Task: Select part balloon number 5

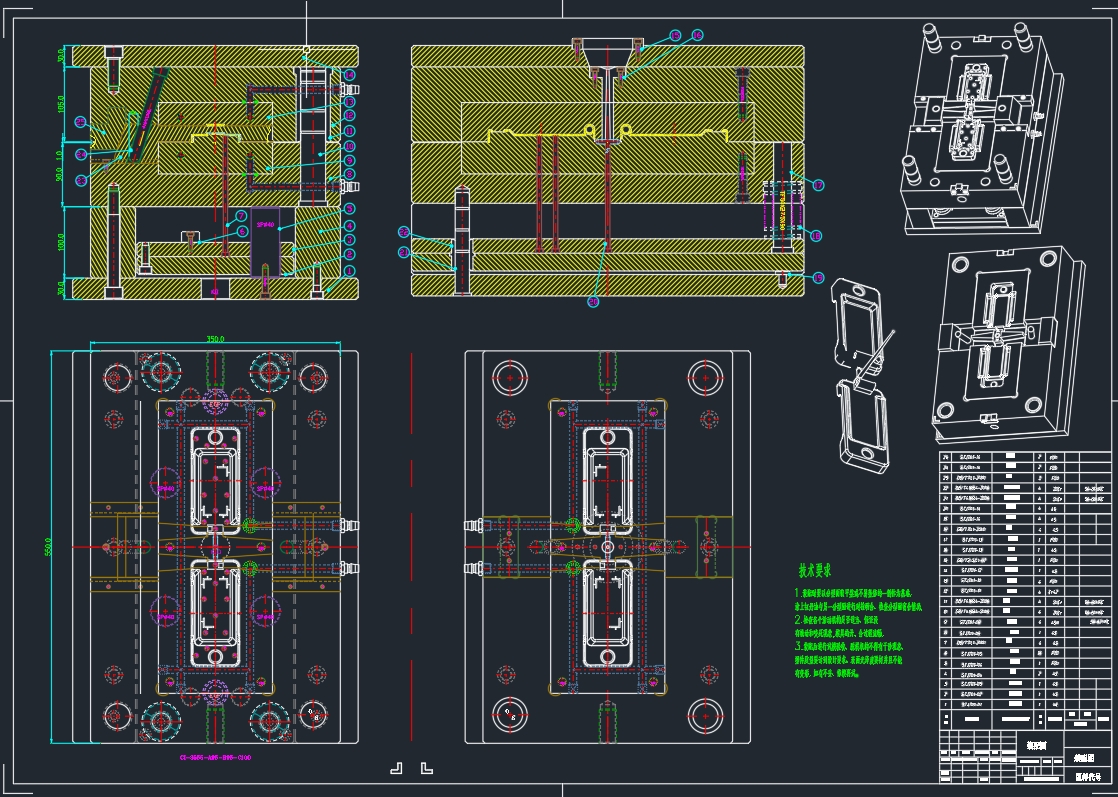Action: (349, 209)
